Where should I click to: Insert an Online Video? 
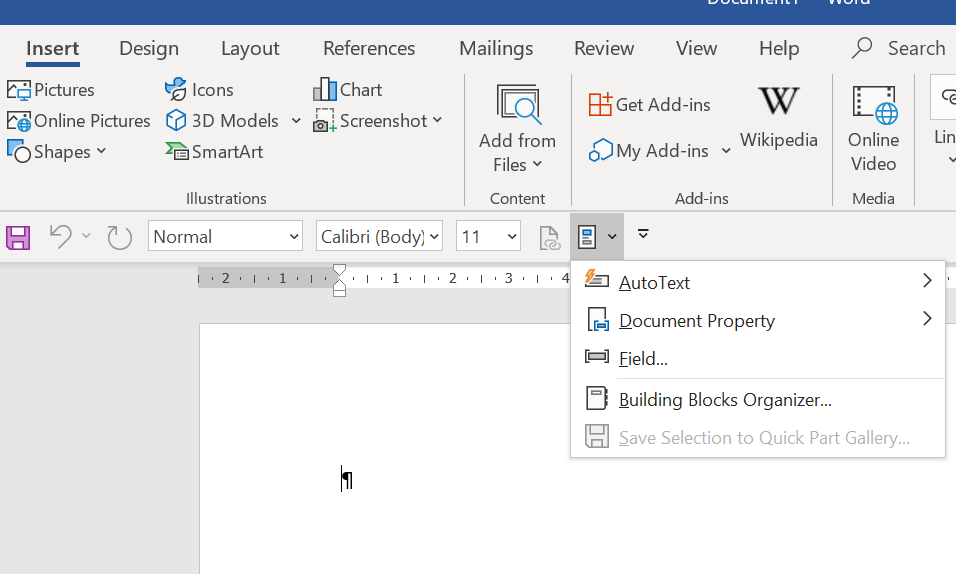click(873, 129)
